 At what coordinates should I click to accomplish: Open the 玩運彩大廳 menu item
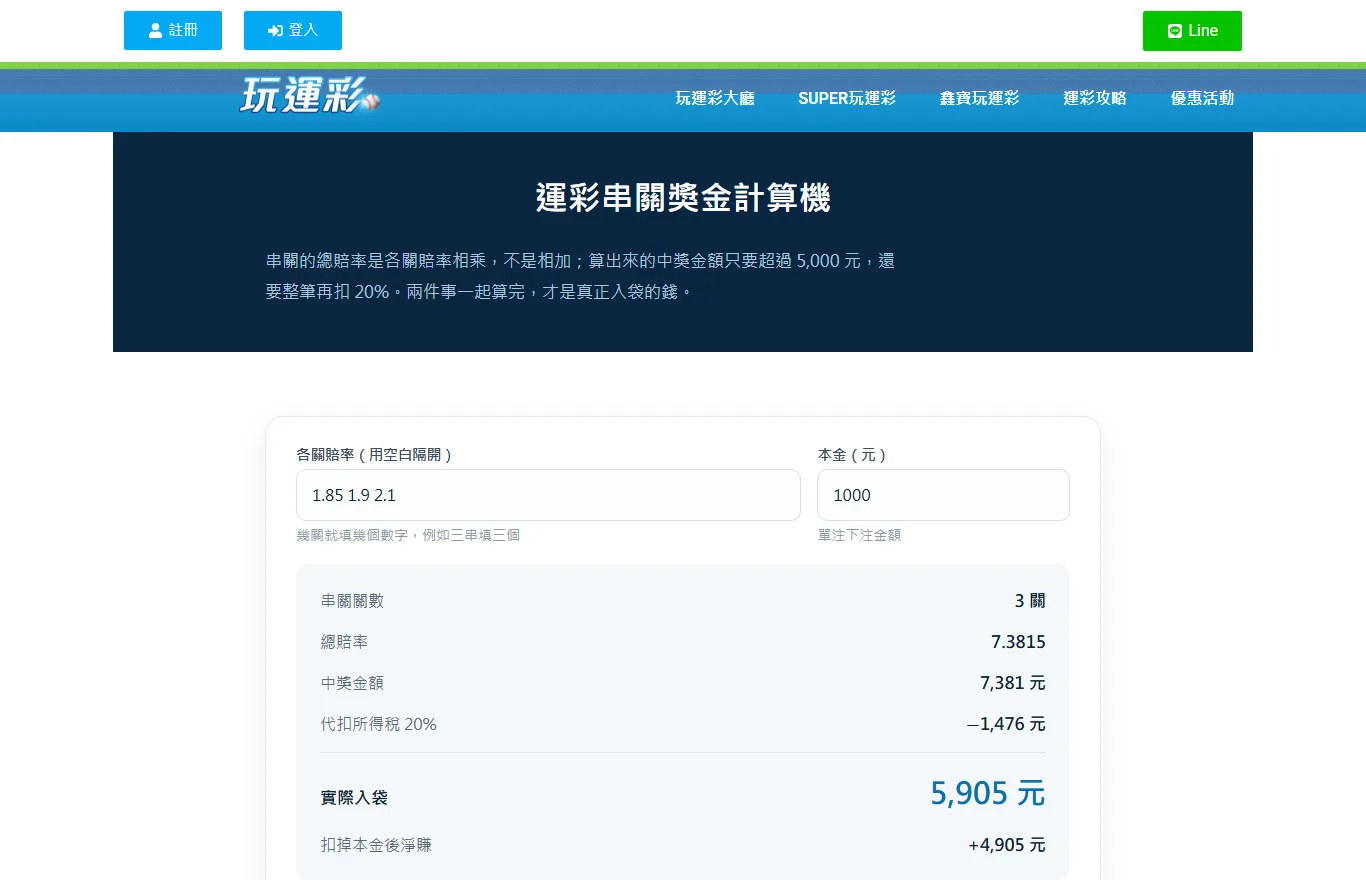[715, 98]
